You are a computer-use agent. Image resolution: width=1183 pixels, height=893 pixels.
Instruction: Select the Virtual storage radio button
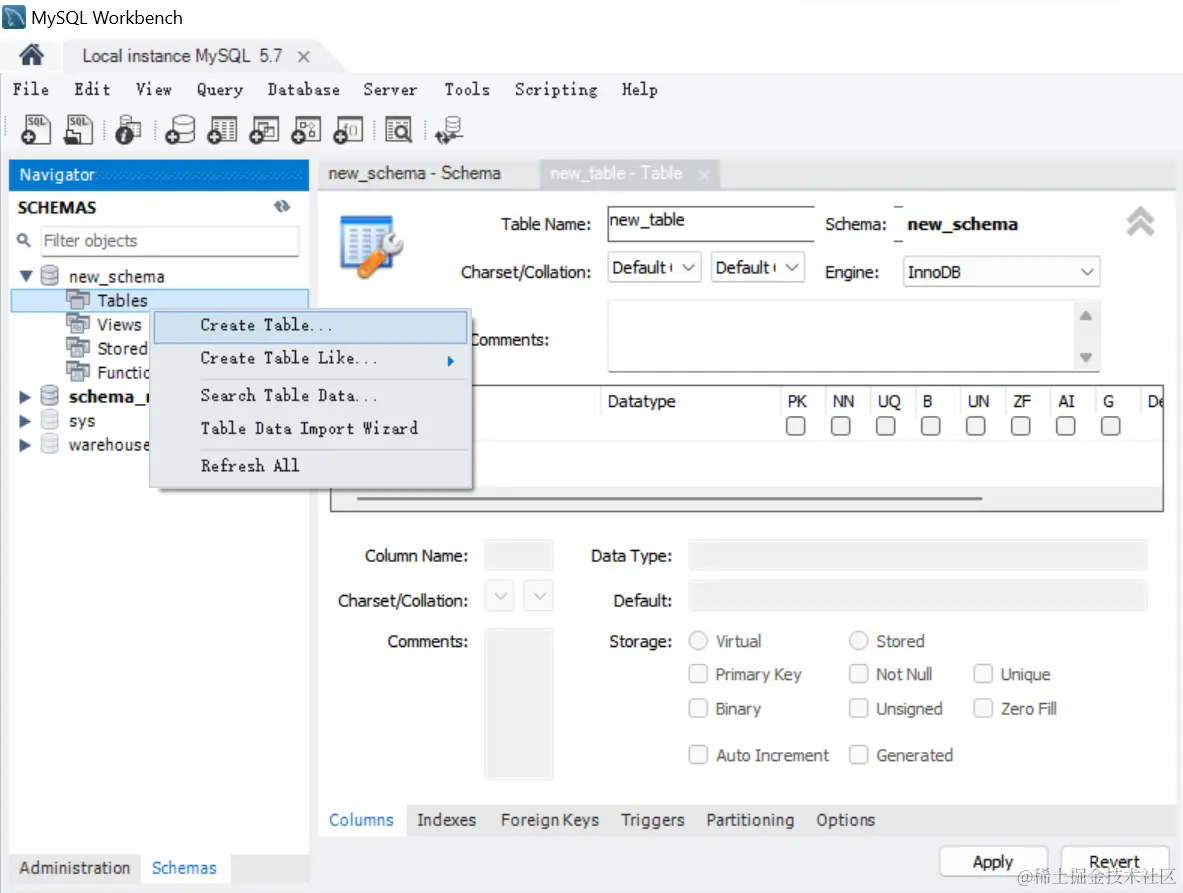click(x=698, y=640)
